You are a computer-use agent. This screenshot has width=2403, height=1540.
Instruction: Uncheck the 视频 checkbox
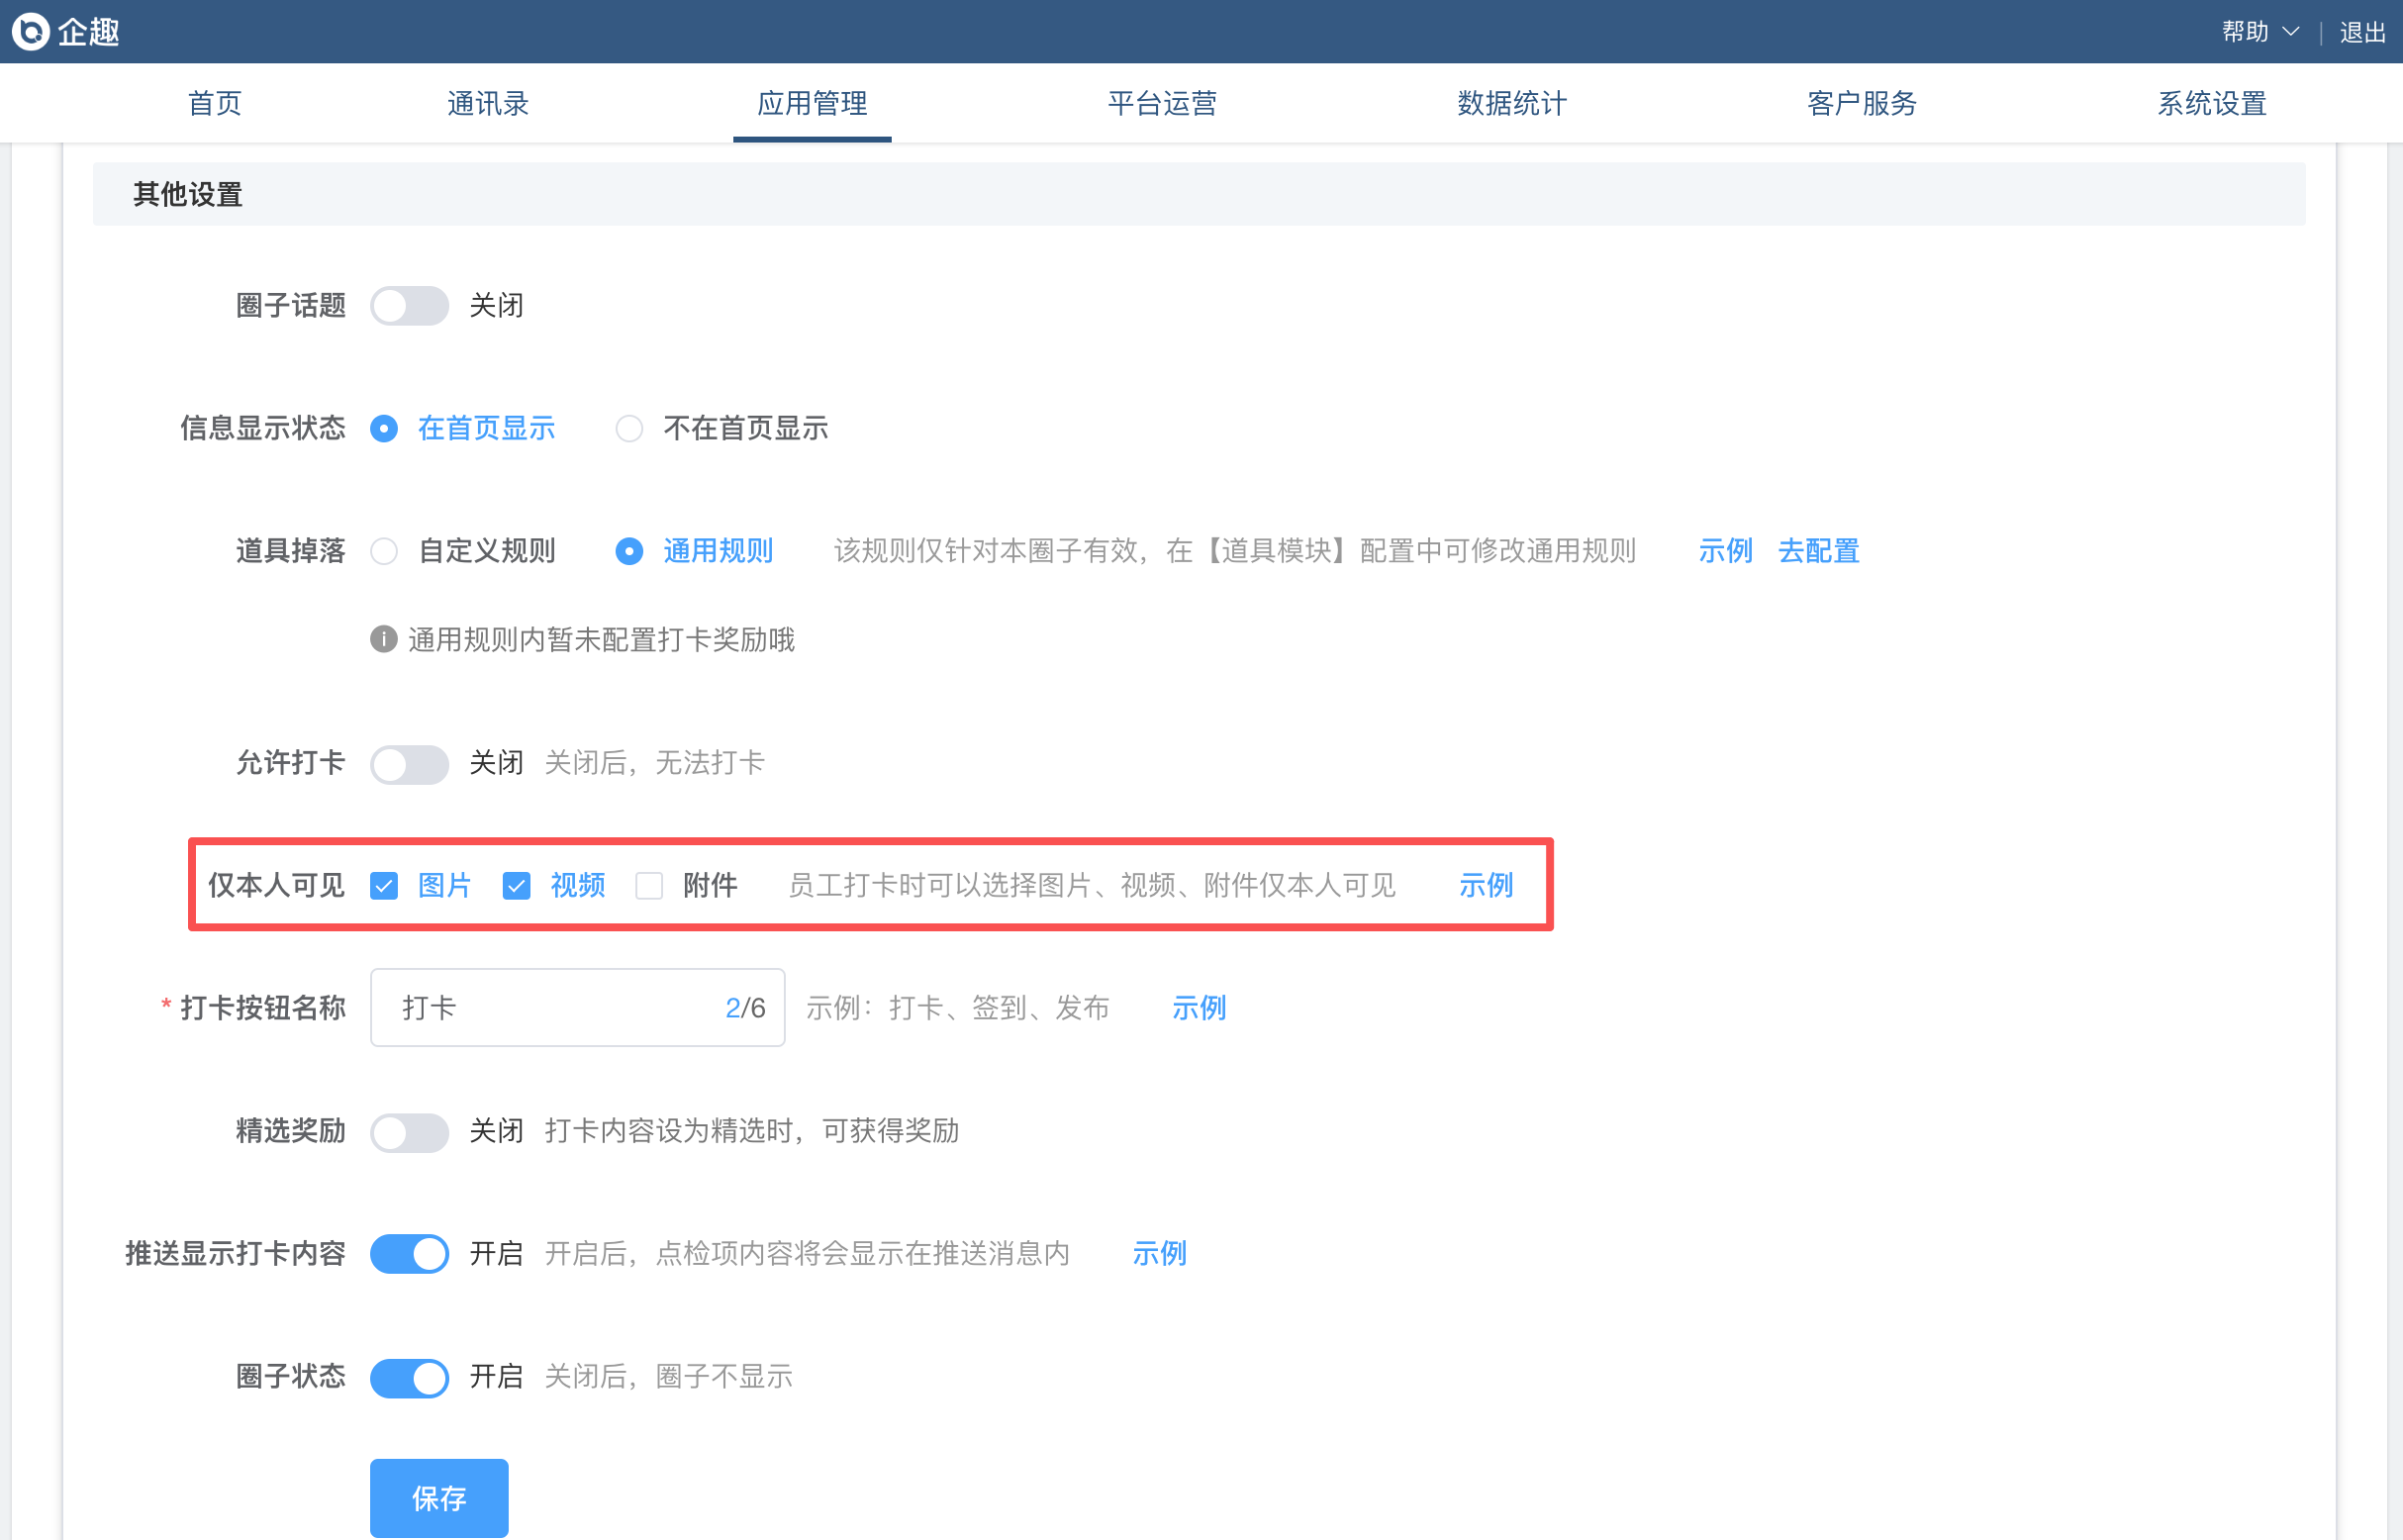click(x=516, y=886)
